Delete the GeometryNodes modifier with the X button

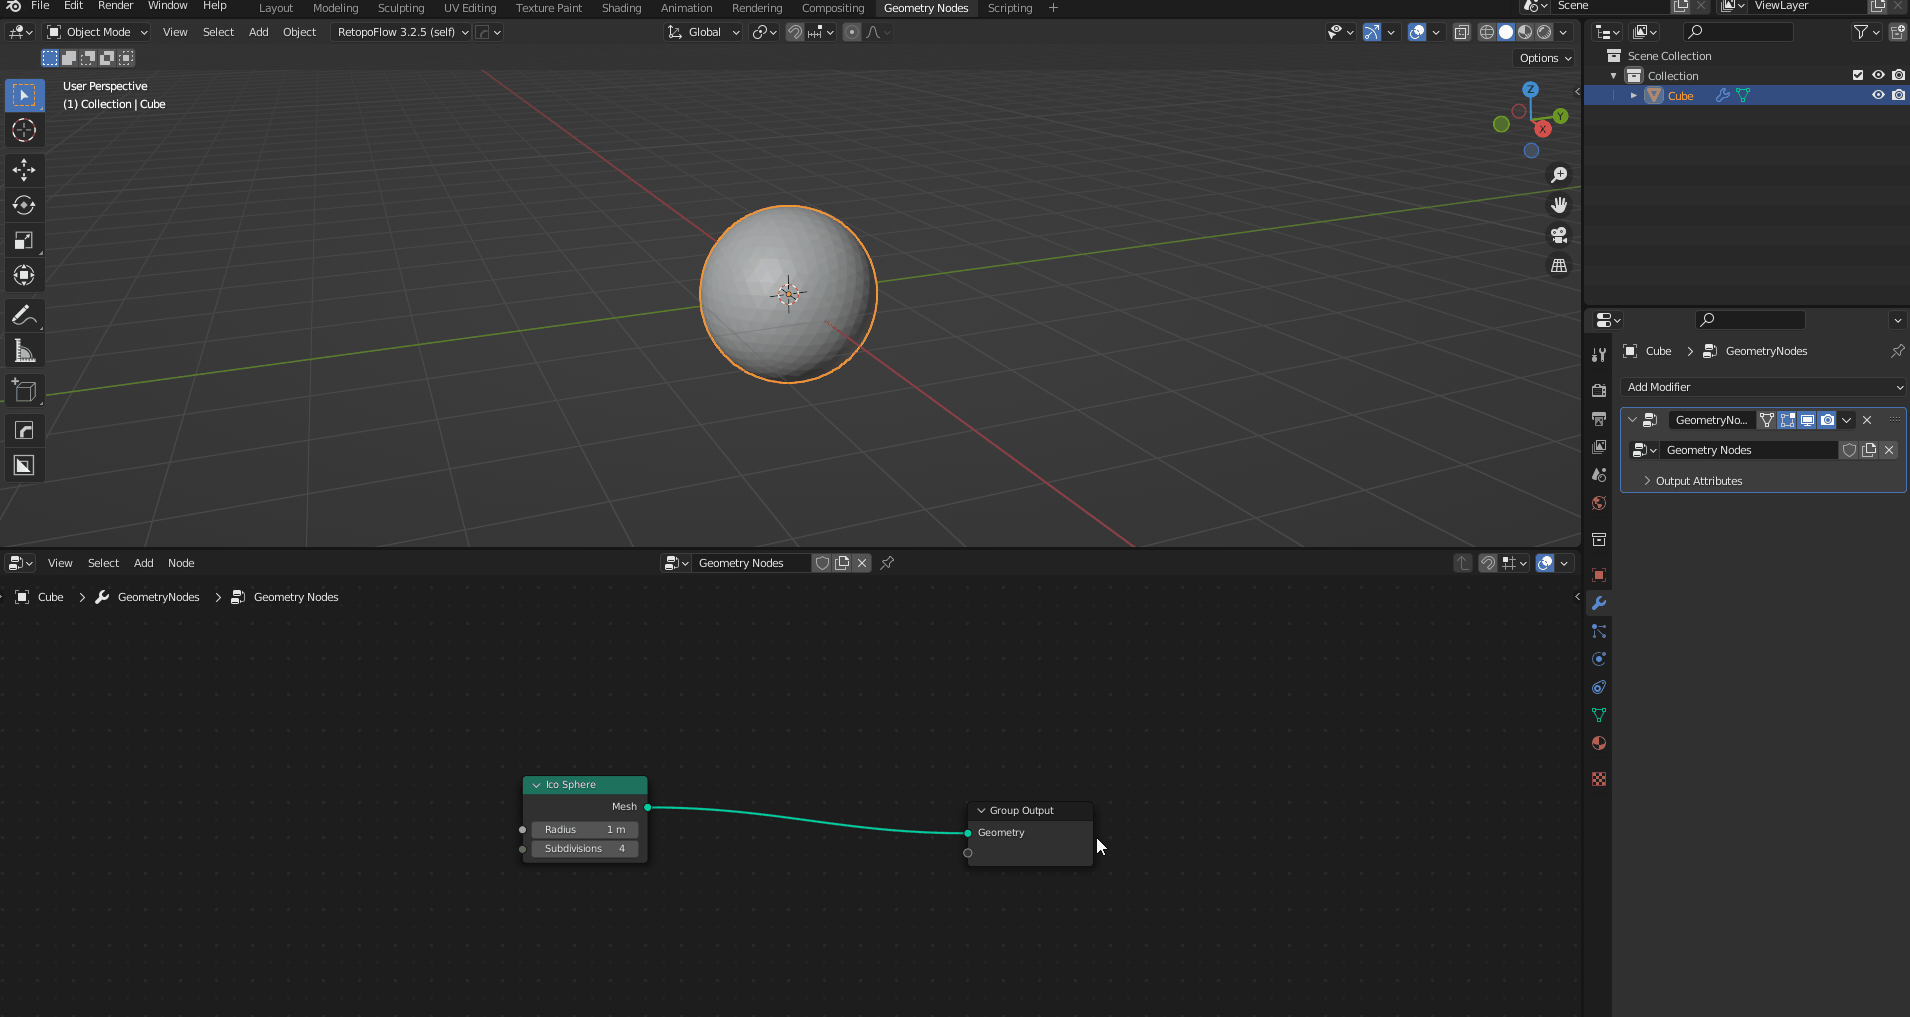tap(1867, 420)
